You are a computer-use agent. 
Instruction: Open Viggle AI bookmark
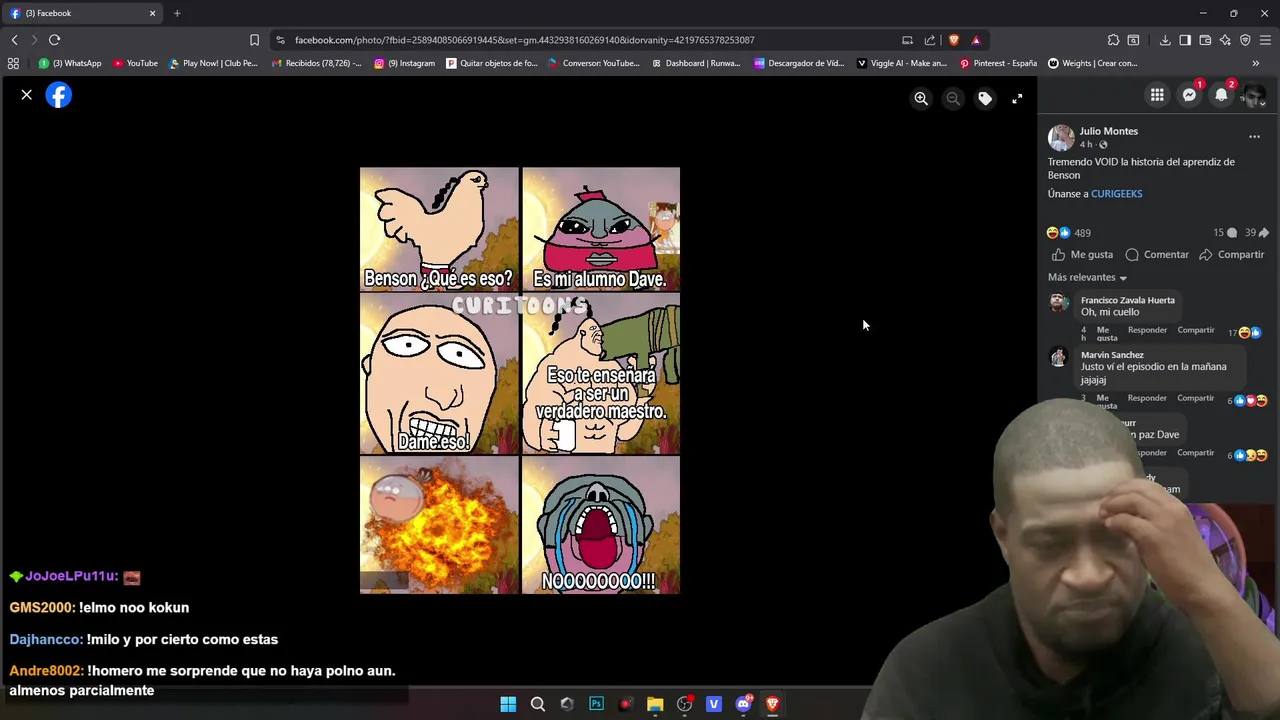pos(902,63)
